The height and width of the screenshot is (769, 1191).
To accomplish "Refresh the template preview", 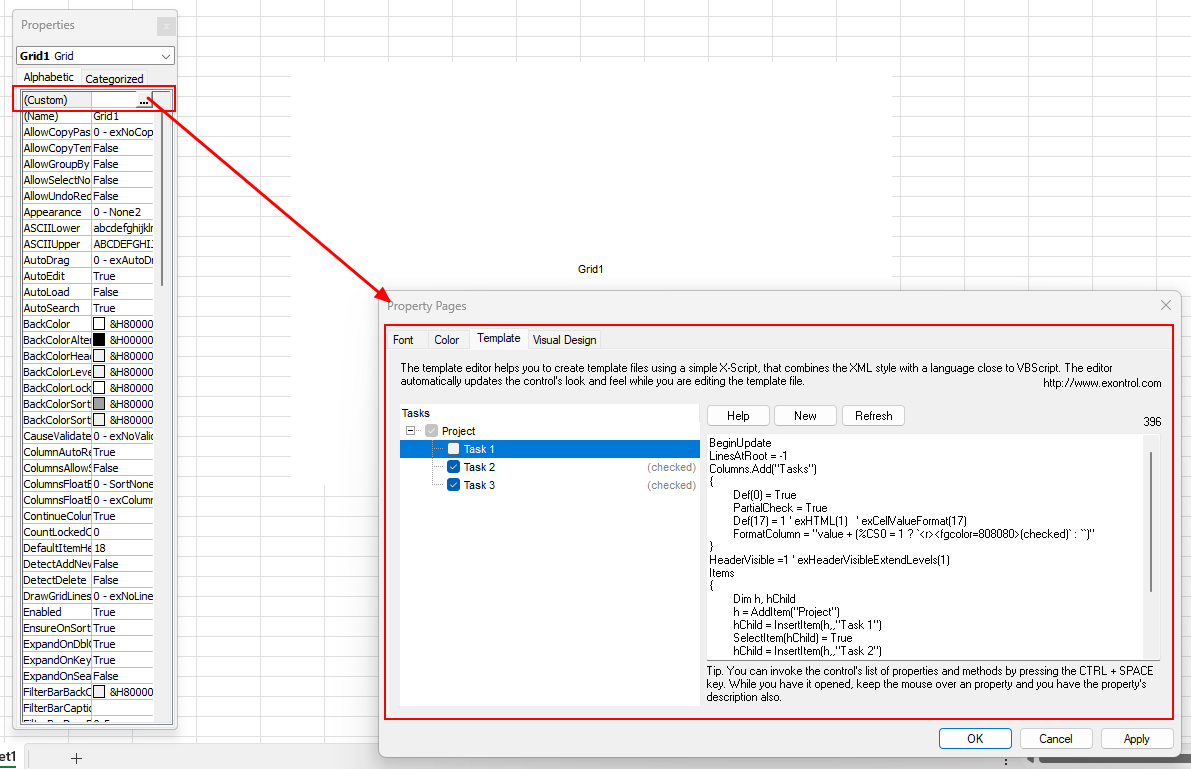I will (873, 416).
